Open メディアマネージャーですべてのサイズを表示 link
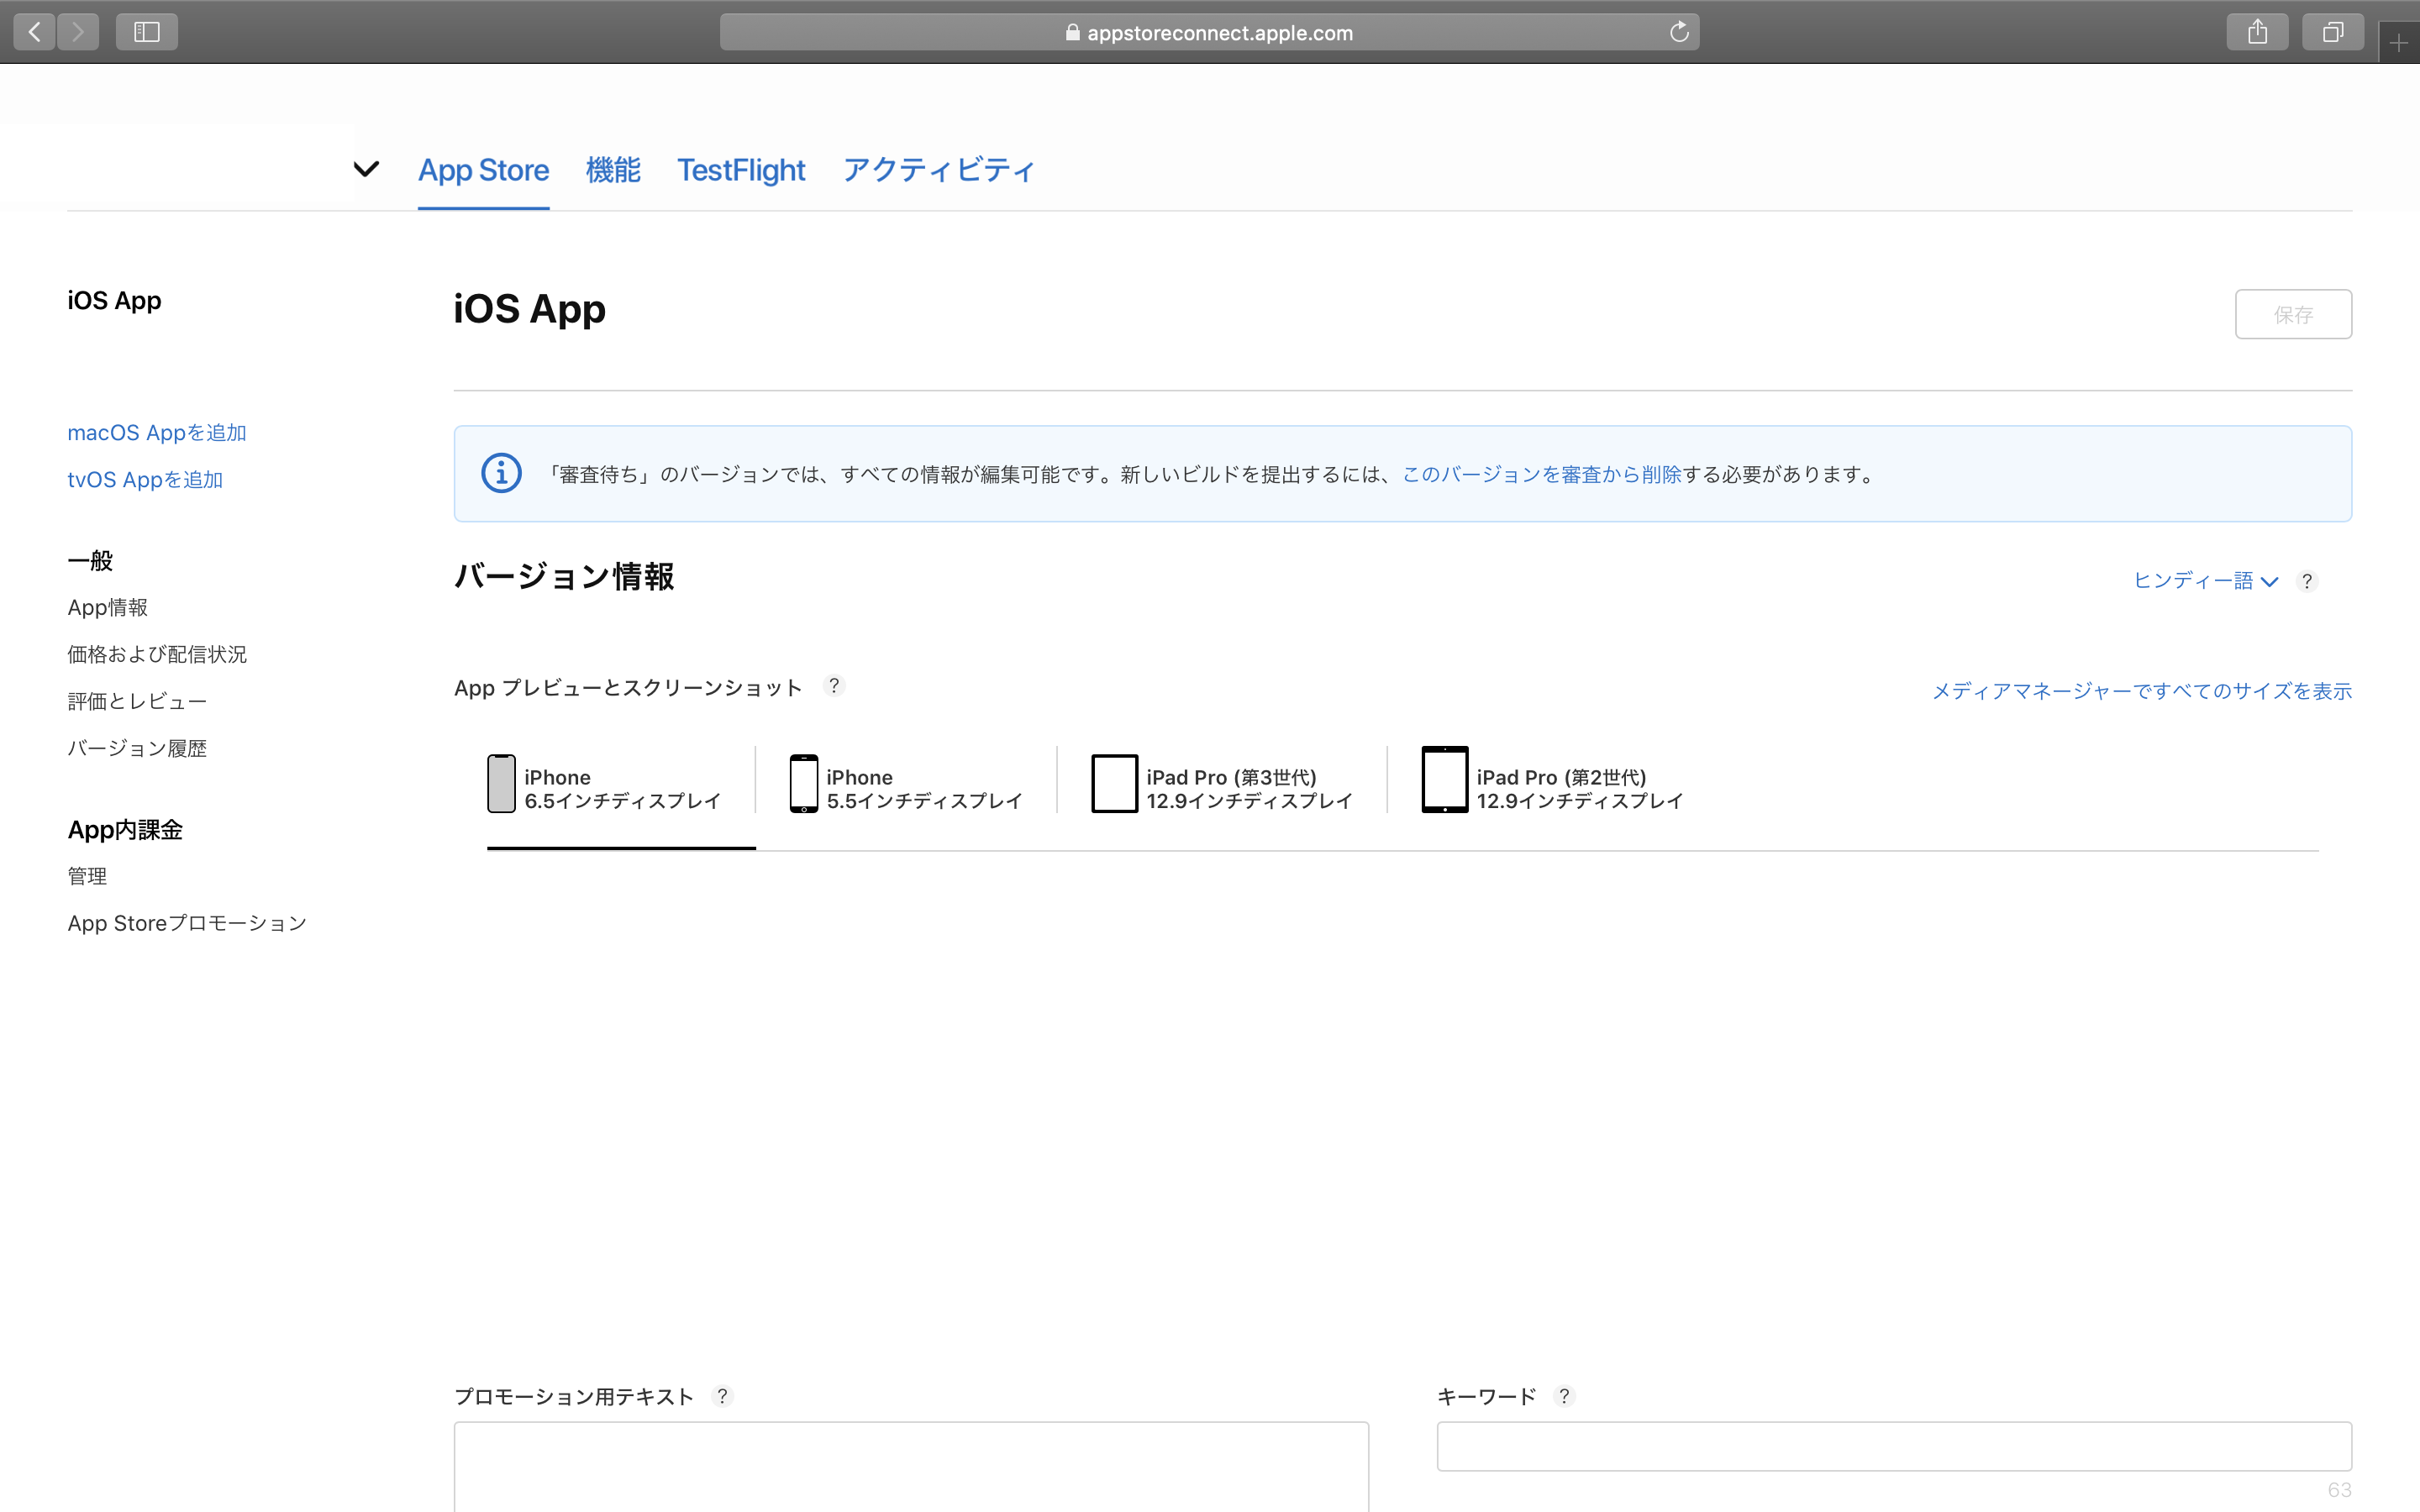 [x=2141, y=691]
